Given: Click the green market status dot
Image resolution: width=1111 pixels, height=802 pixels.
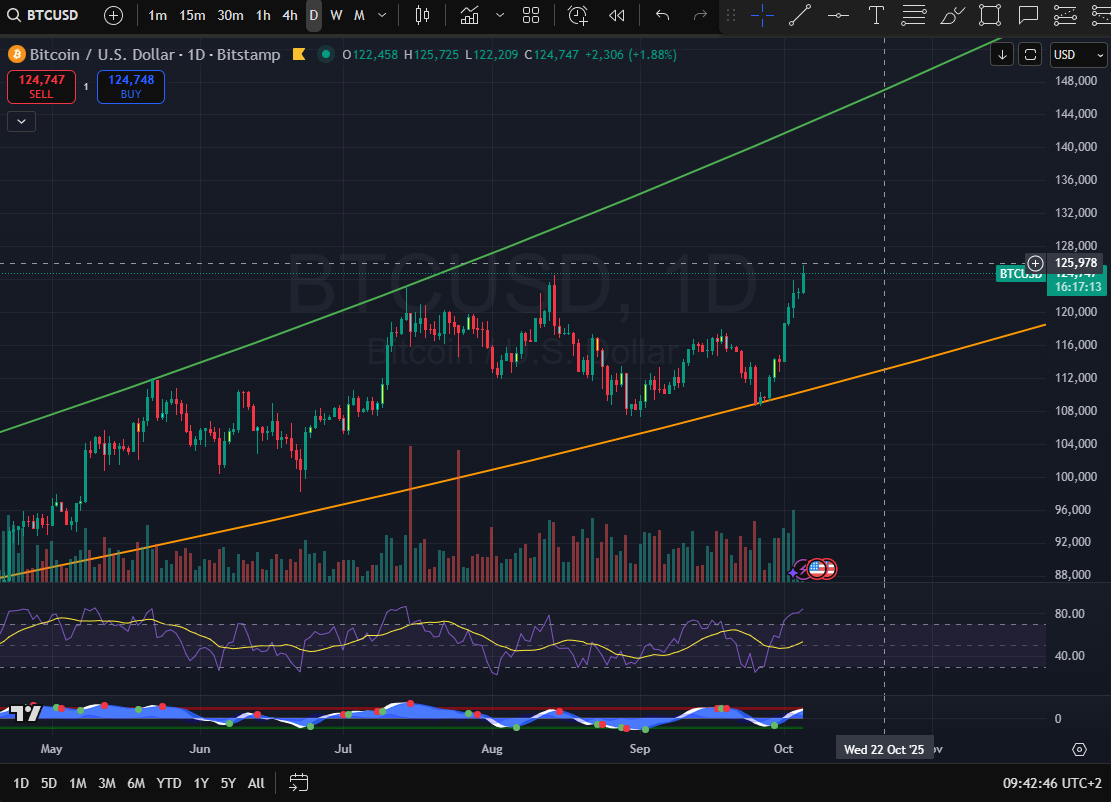Looking at the screenshot, I should [x=325, y=54].
